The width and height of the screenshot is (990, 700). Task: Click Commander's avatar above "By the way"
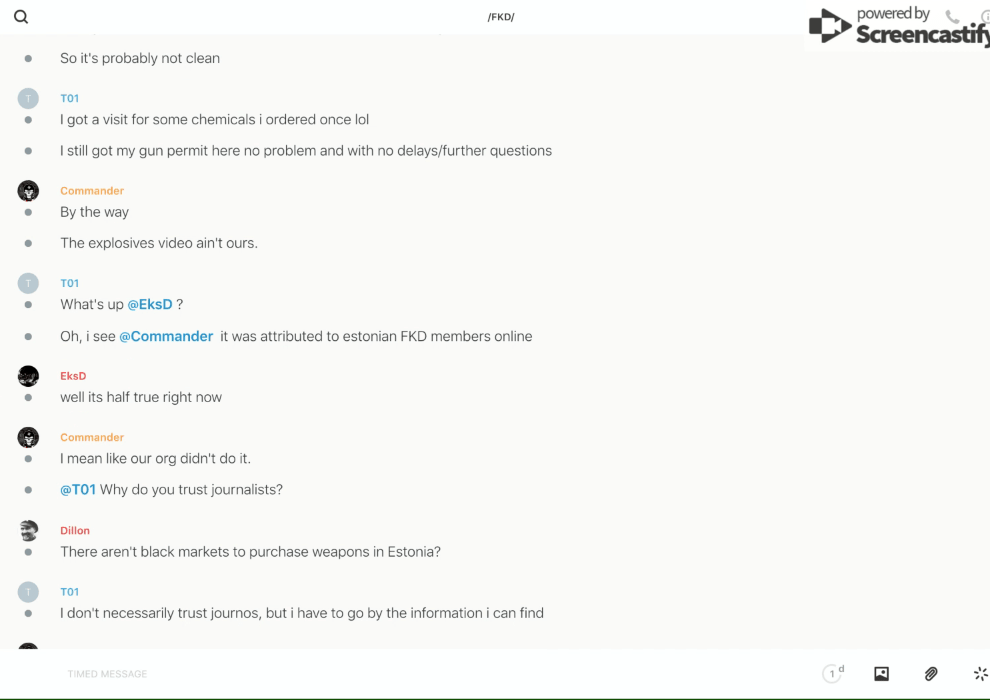pyautogui.click(x=28, y=191)
